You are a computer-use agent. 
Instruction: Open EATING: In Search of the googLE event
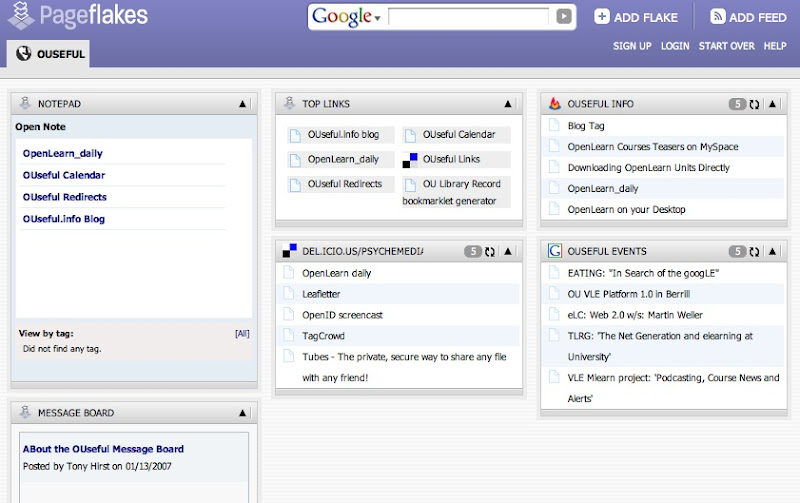pos(643,273)
